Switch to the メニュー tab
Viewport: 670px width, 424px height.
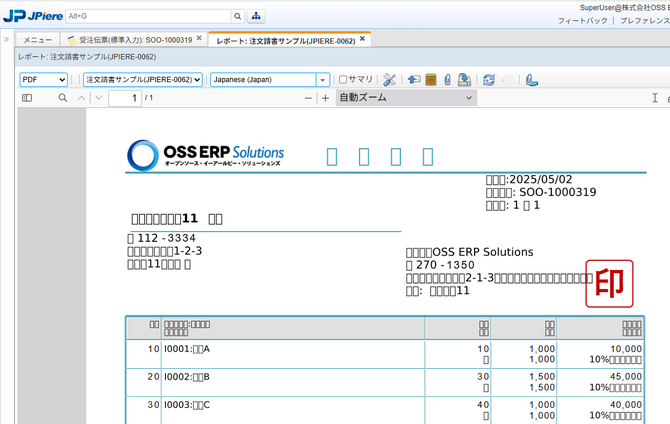pyautogui.click(x=38, y=40)
